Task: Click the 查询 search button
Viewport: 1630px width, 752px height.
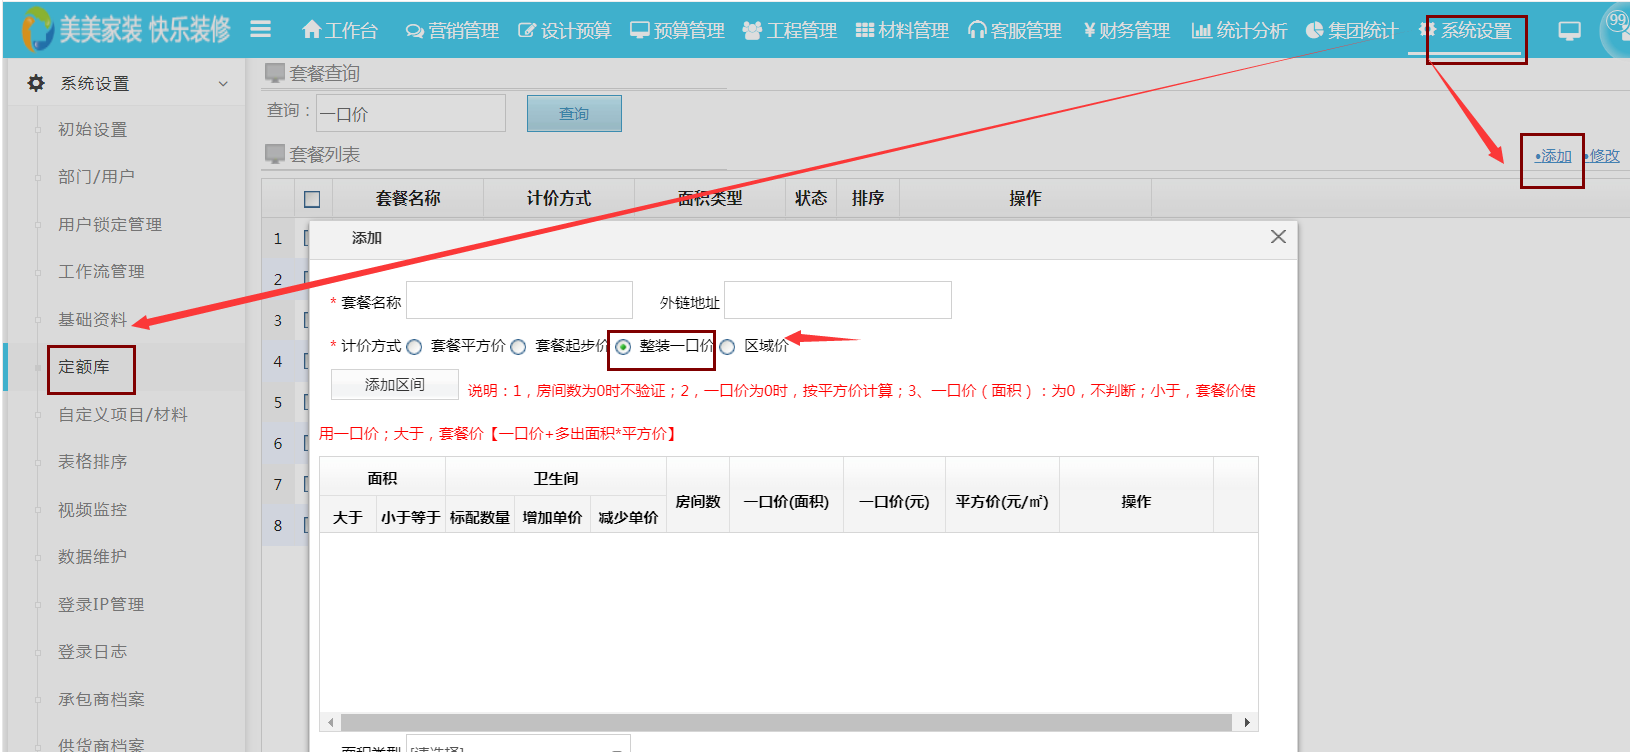Action: tap(574, 114)
